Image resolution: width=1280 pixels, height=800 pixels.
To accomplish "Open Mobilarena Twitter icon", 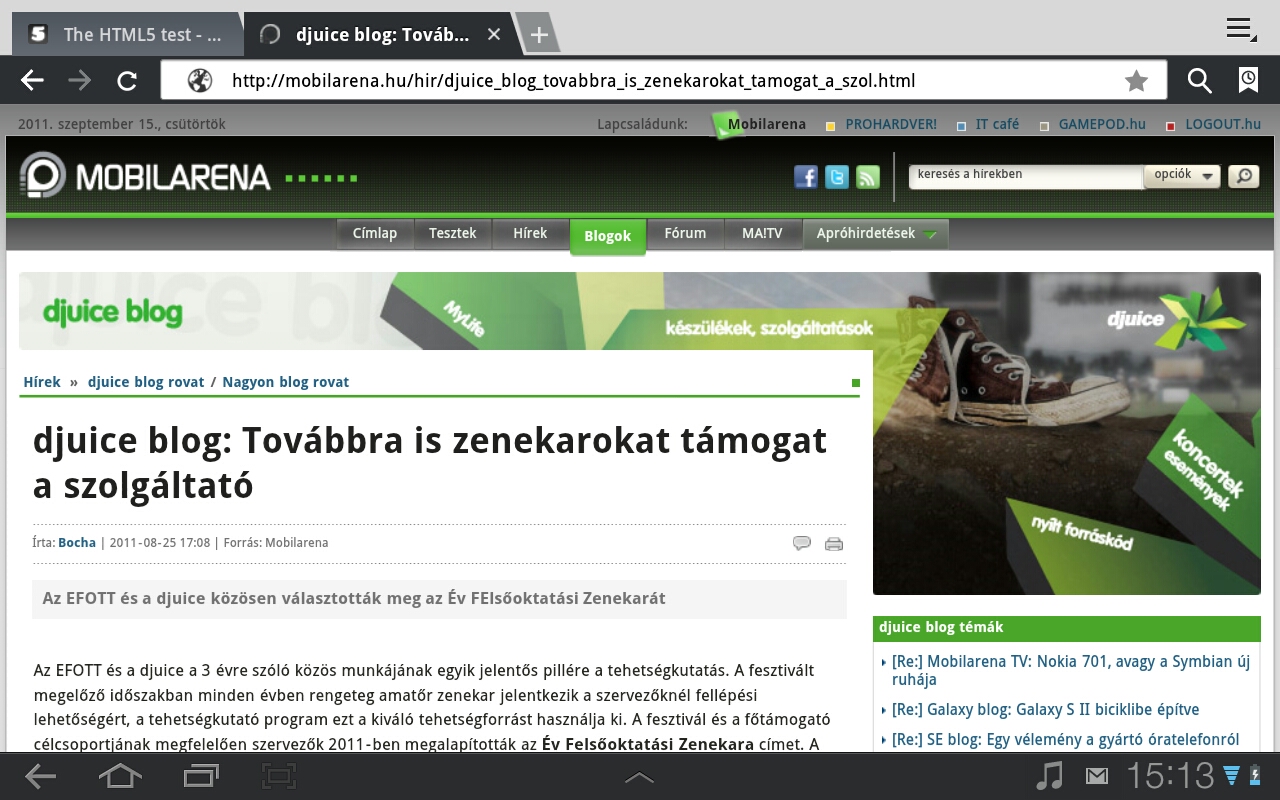I will [837, 177].
